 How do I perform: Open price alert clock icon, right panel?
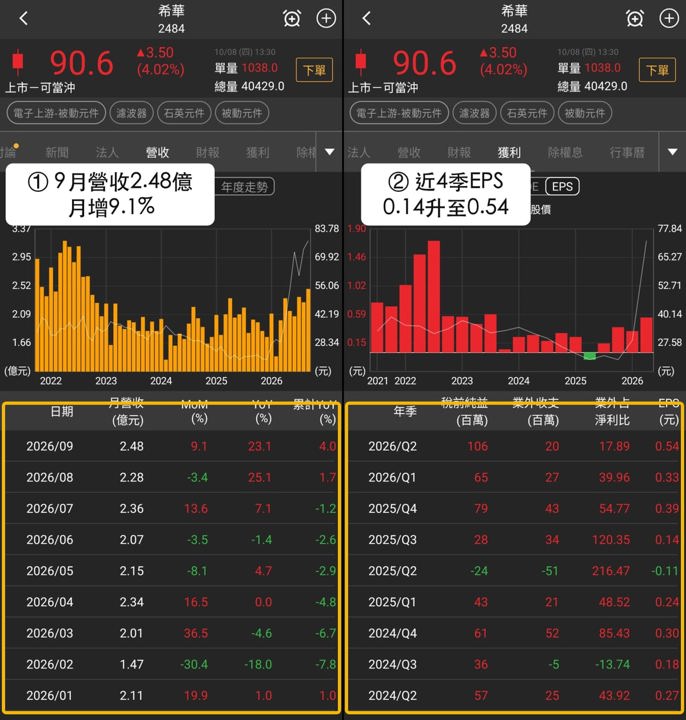tap(635, 18)
